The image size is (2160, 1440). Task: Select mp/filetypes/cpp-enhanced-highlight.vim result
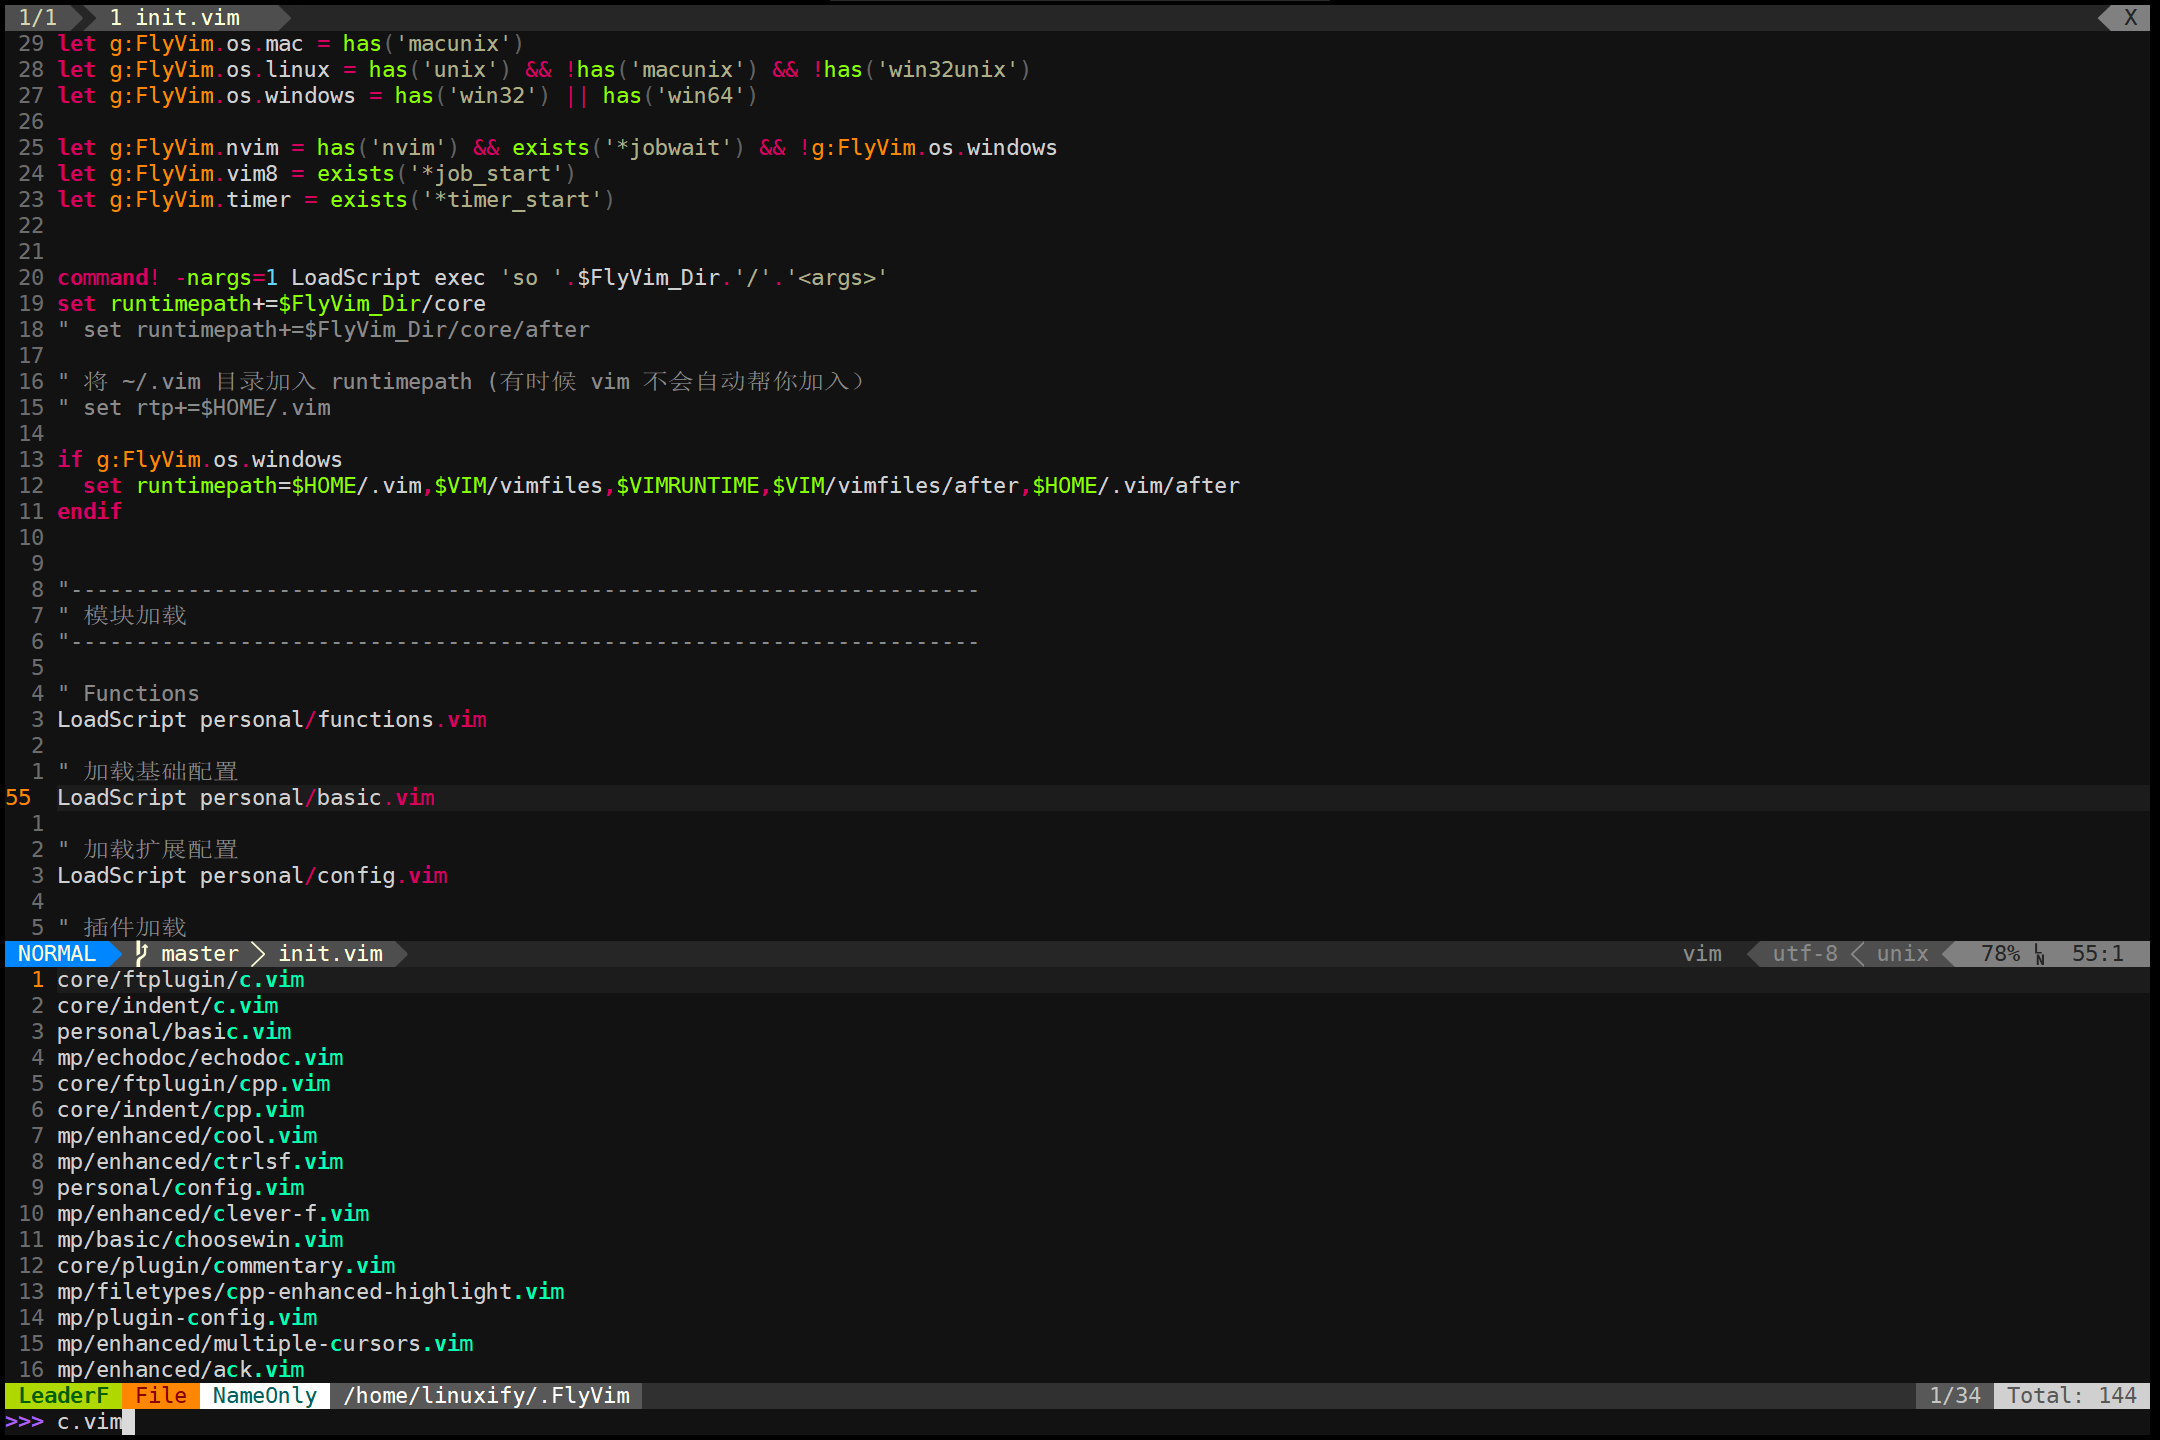point(310,1291)
